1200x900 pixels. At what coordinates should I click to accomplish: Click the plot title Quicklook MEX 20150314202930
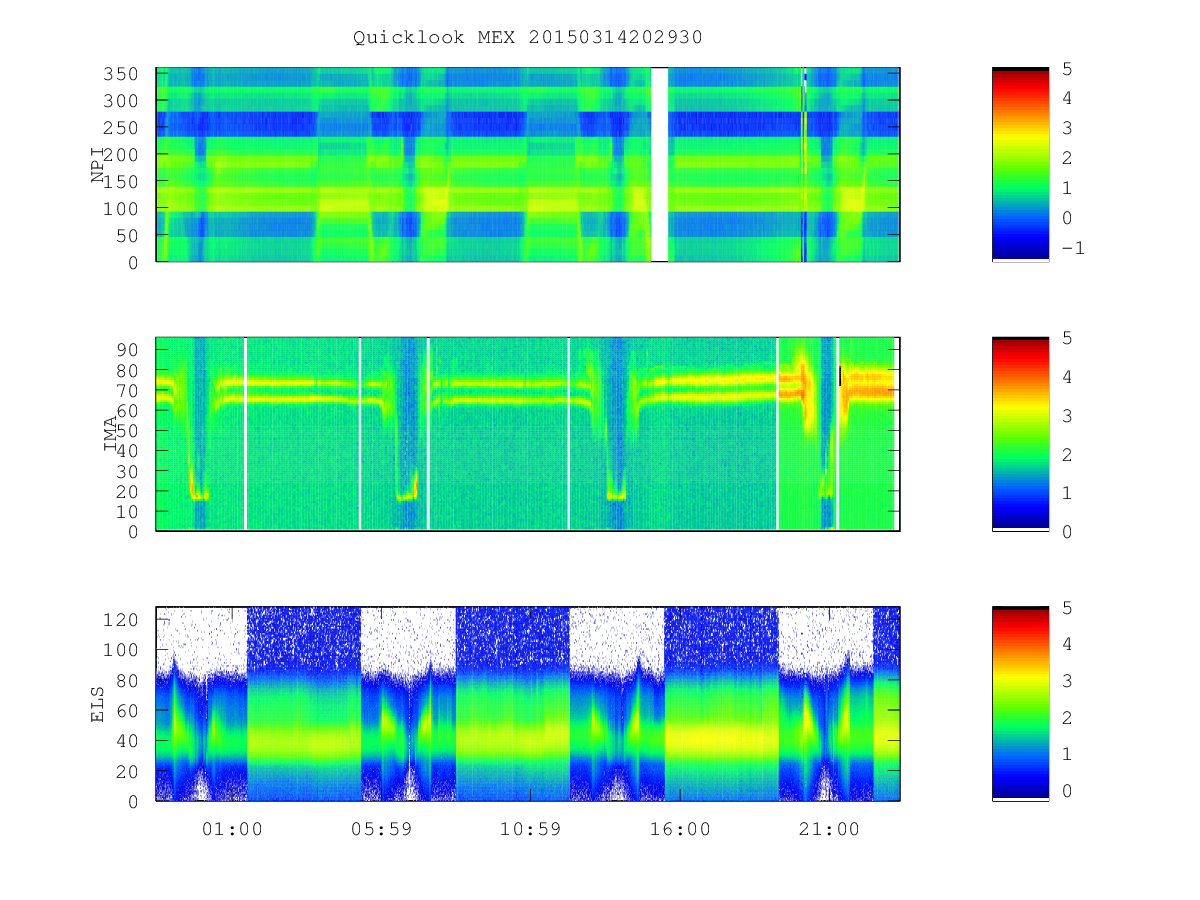[528, 37]
